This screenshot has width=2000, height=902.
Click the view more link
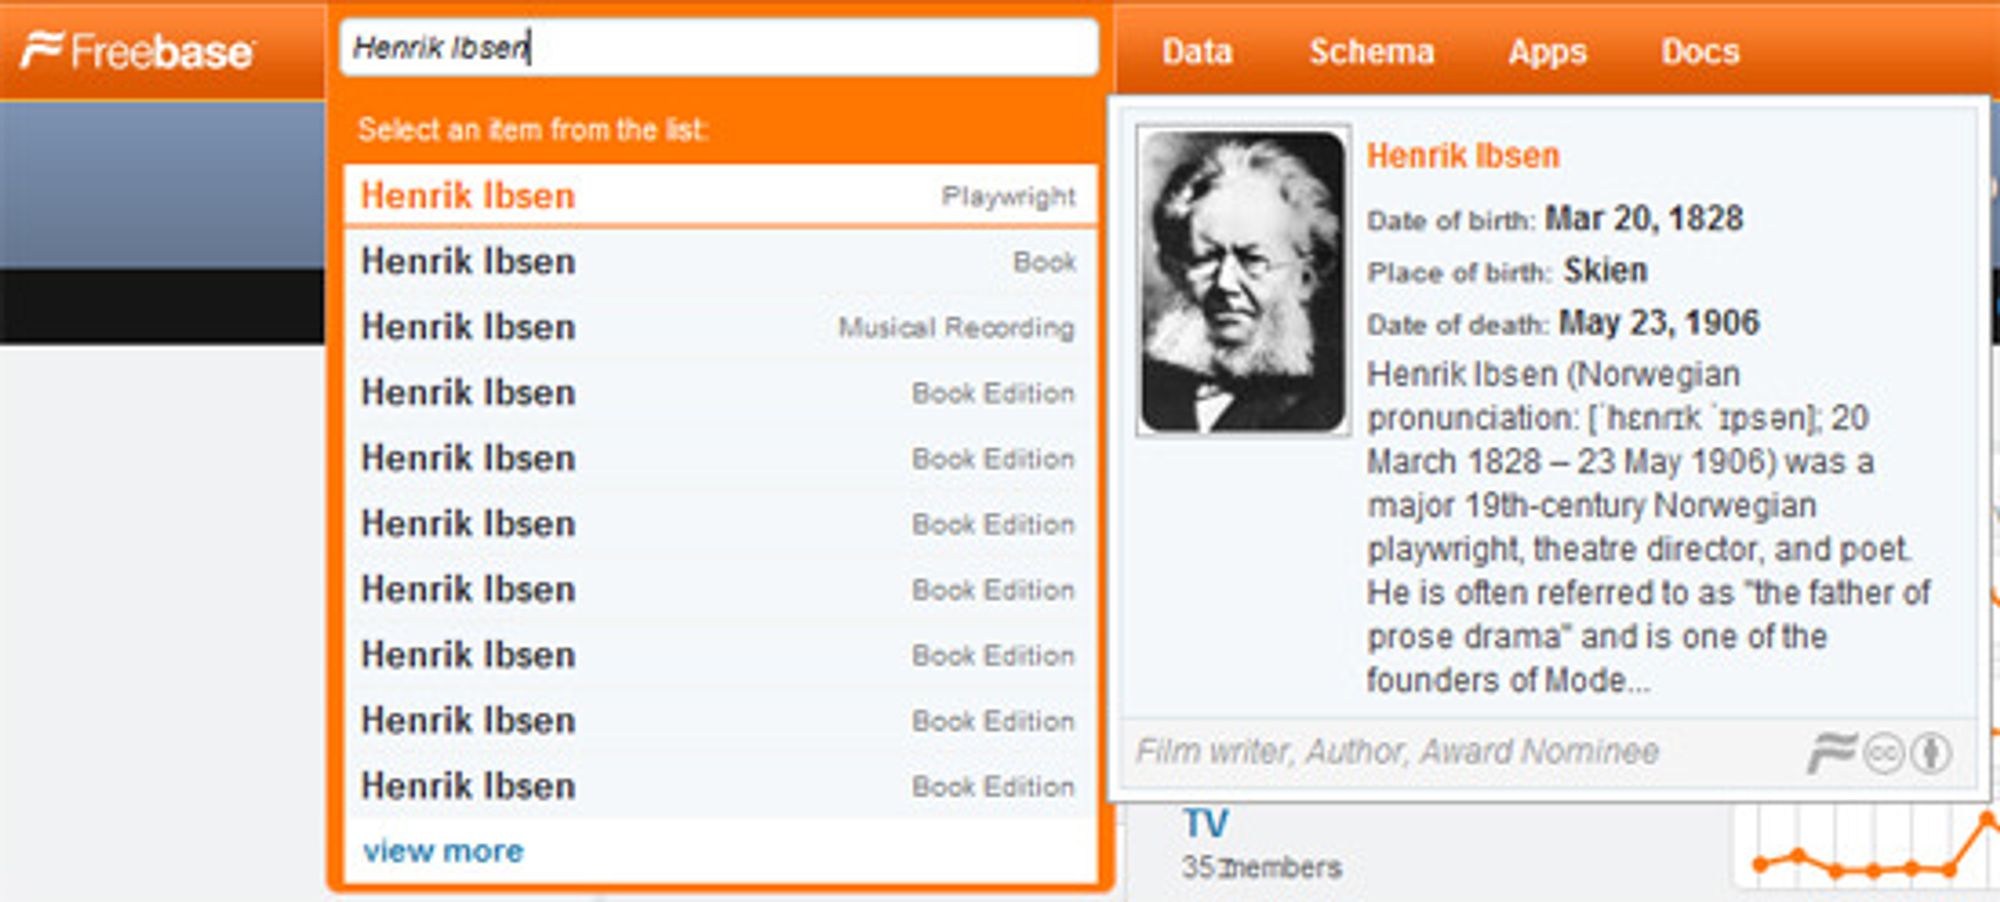tap(443, 851)
